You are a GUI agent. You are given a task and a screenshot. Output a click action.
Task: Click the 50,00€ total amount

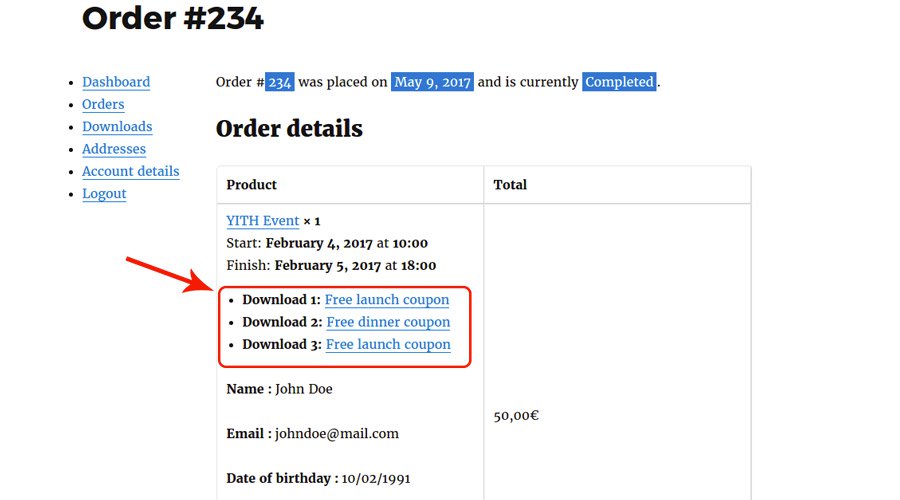pyautogui.click(x=516, y=415)
